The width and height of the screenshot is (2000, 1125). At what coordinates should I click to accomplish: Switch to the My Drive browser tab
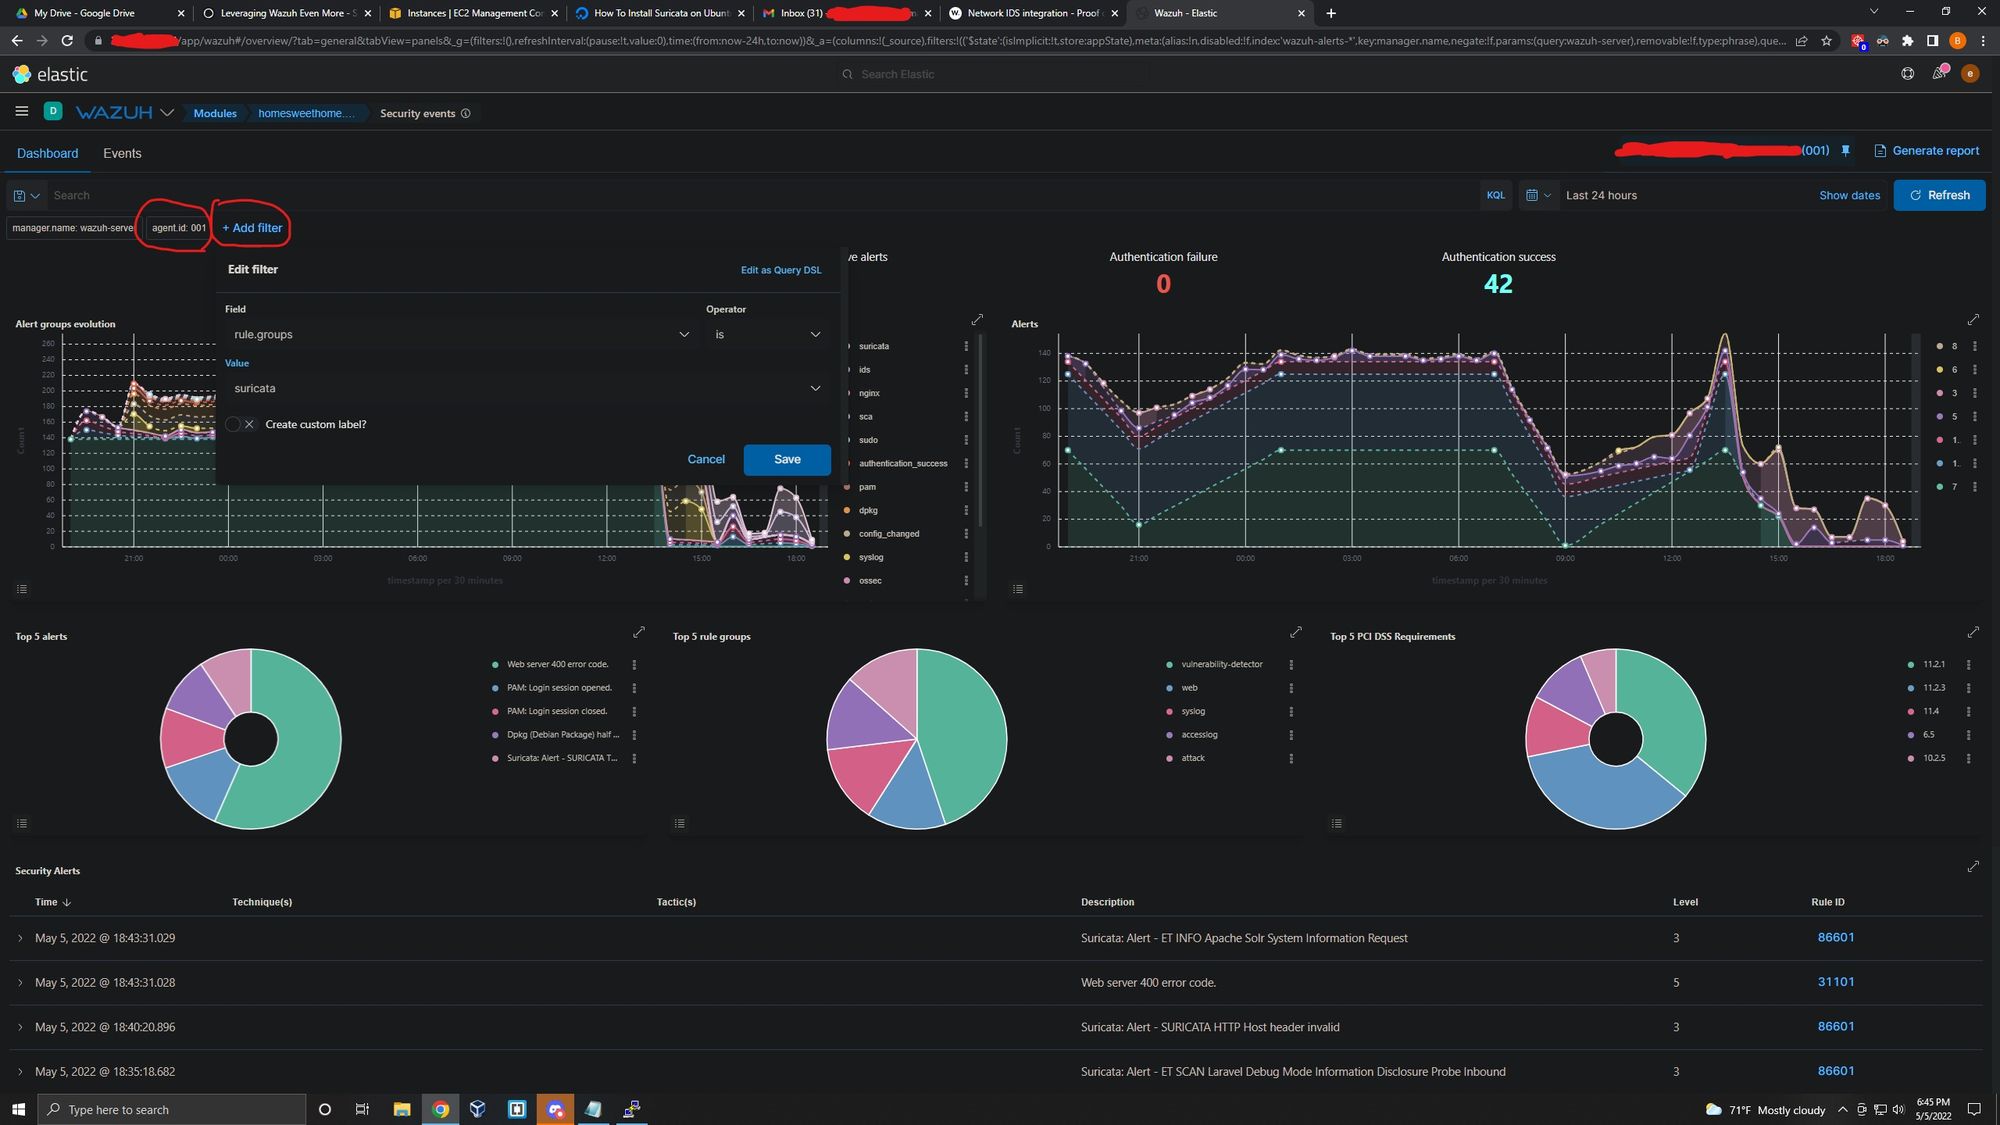97,13
